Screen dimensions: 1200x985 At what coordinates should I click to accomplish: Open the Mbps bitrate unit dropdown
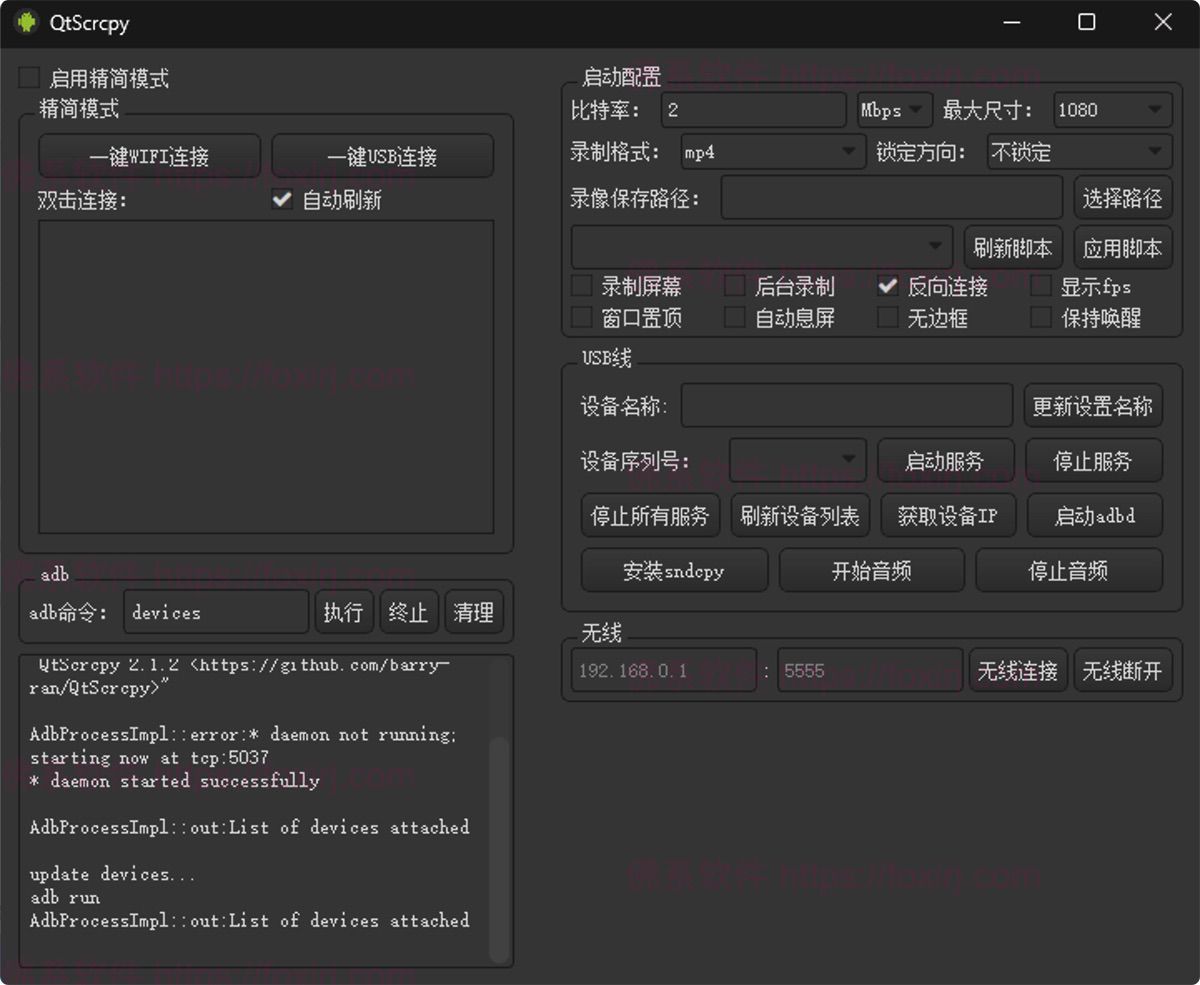(x=894, y=110)
